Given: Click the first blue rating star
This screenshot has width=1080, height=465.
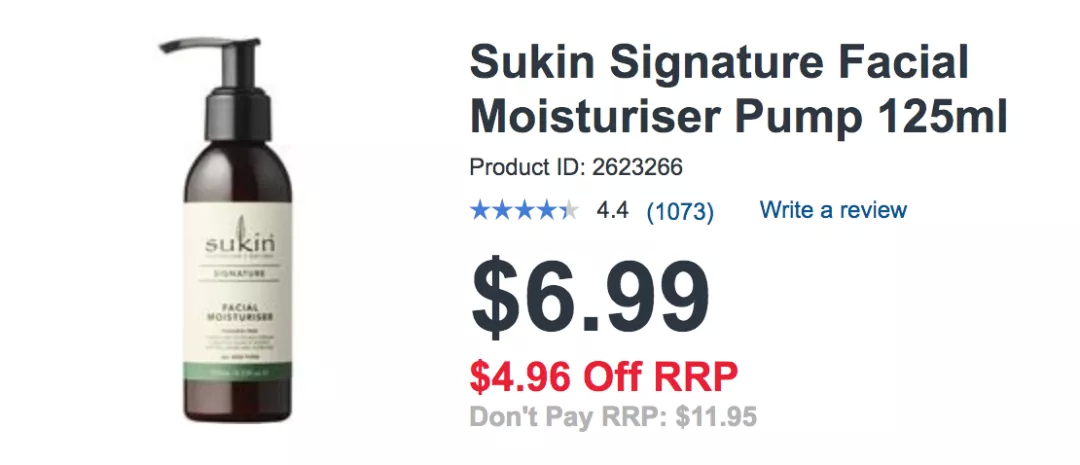Looking at the screenshot, I should 479,210.
